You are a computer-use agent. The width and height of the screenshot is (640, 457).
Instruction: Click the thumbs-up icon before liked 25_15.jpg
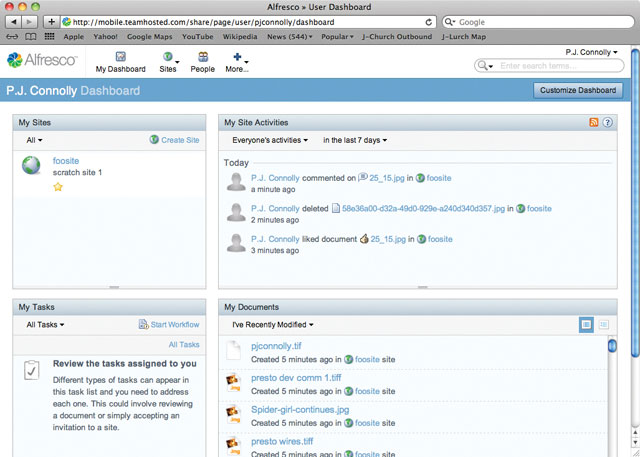point(364,239)
